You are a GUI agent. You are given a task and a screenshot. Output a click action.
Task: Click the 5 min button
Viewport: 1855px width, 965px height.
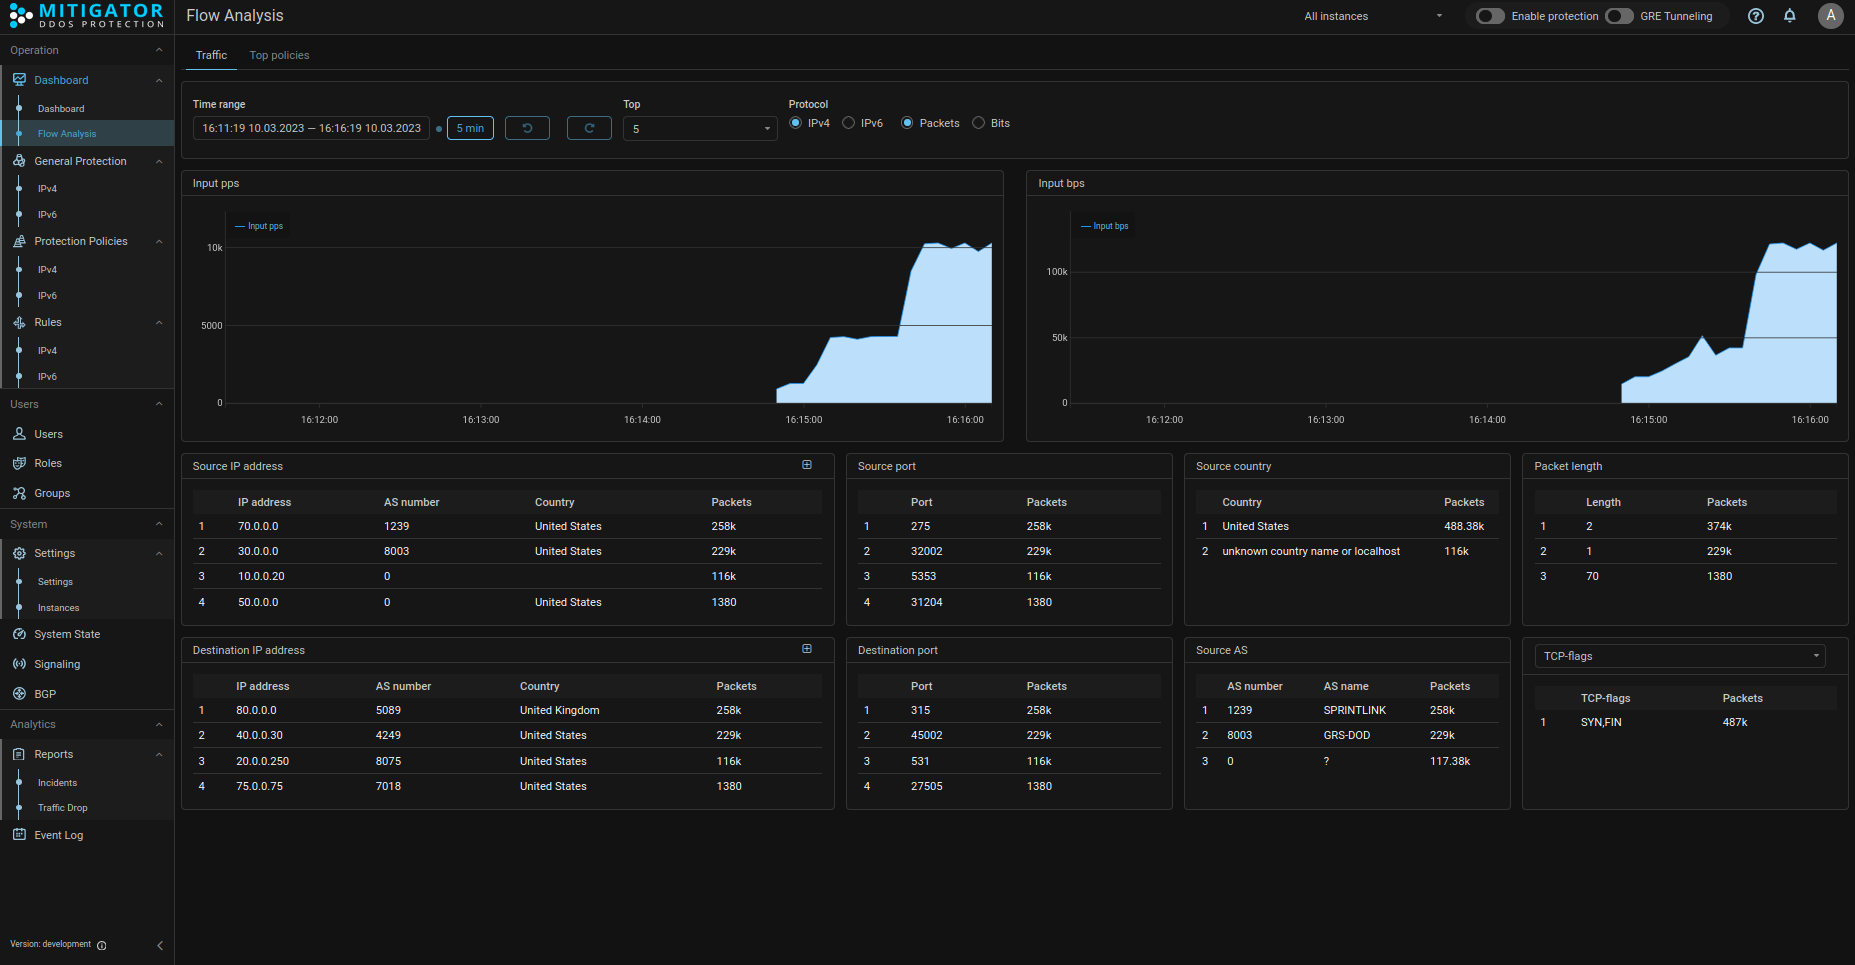pos(470,128)
